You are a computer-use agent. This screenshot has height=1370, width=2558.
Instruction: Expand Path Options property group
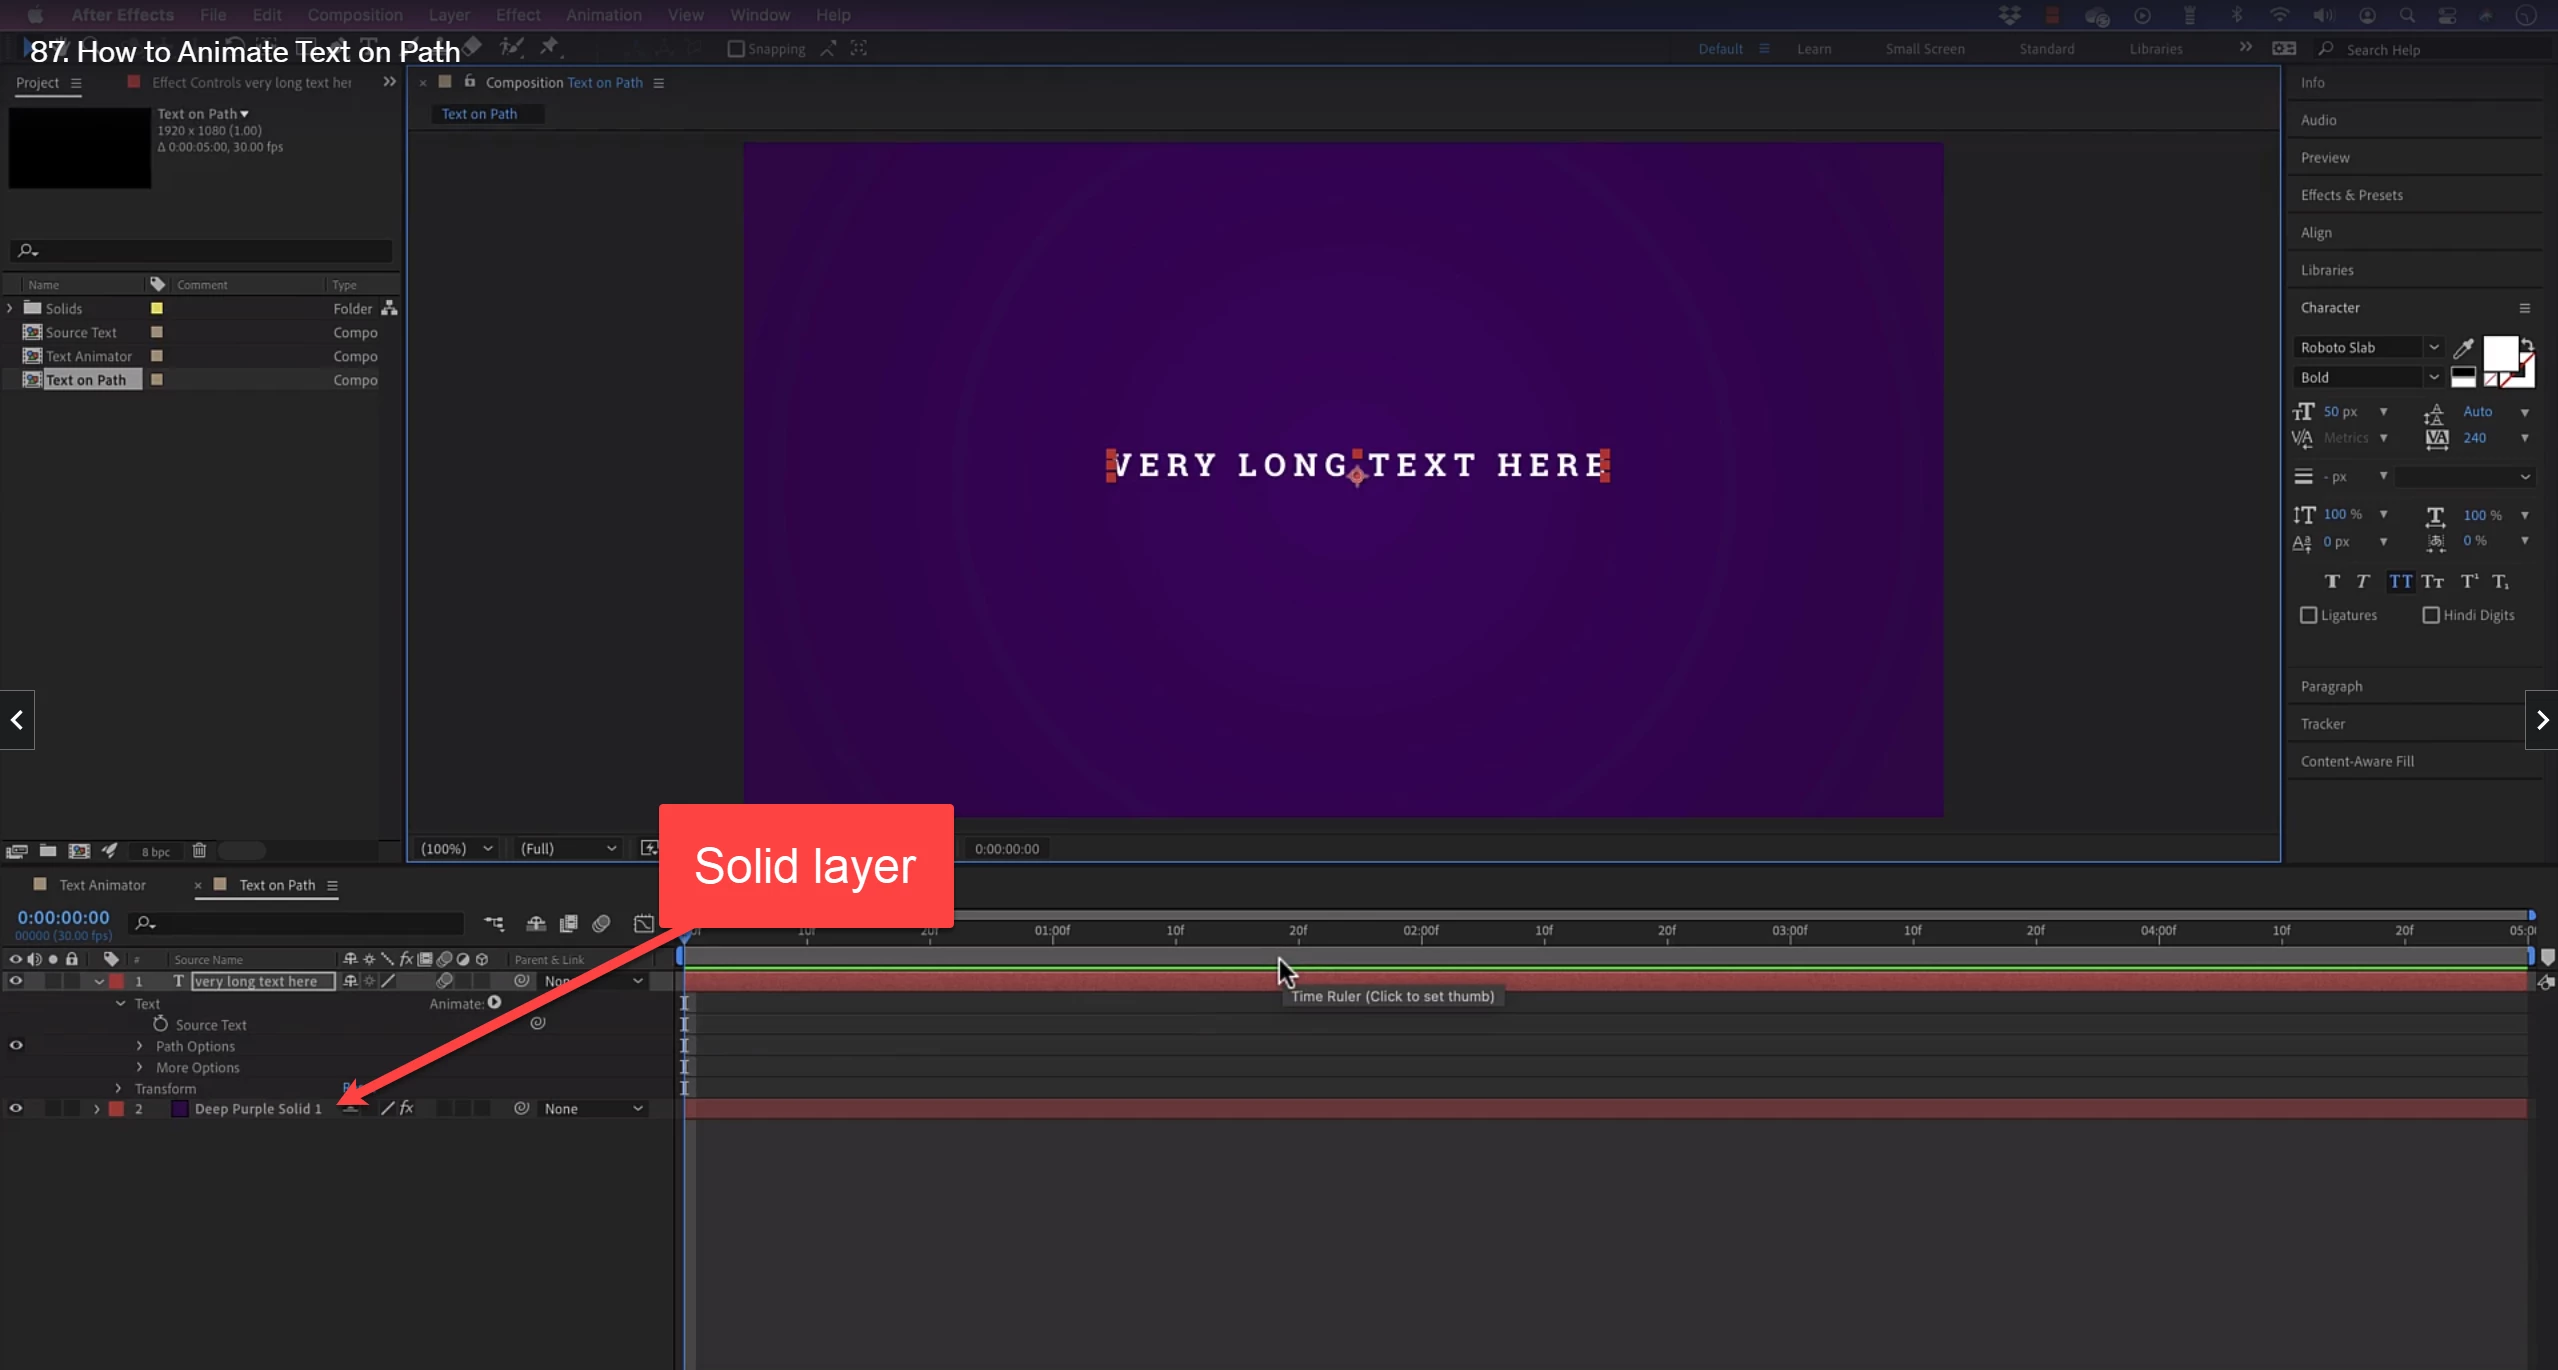coord(139,1046)
